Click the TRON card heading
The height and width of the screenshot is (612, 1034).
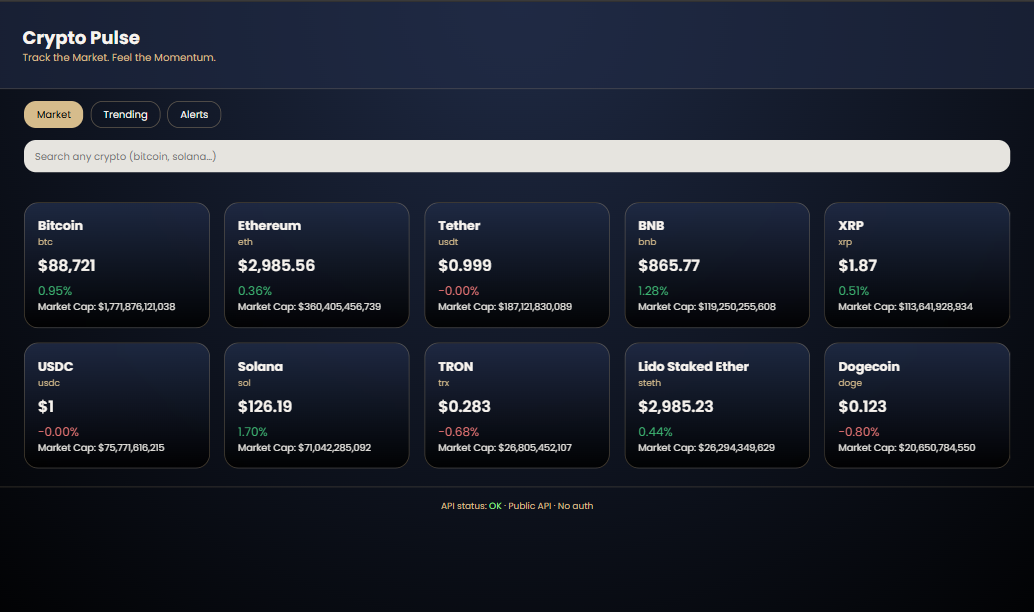456,367
